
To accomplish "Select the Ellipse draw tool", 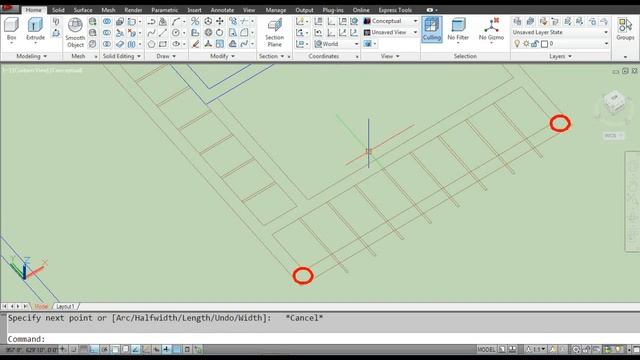I will (176, 44).
